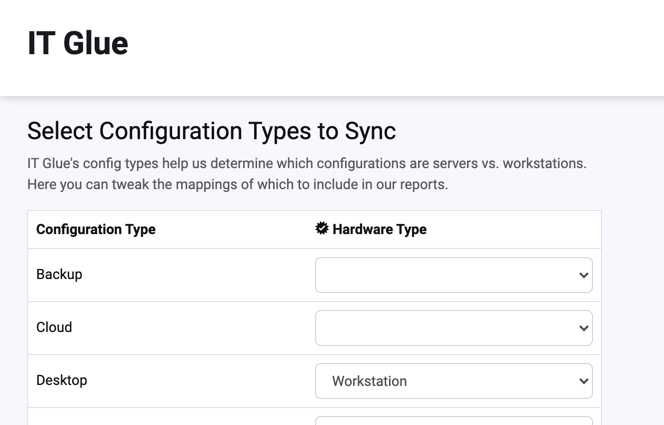The height and width of the screenshot is (425, 664).
Task: Click the Configuration Type column header
Action: point(96,229)
